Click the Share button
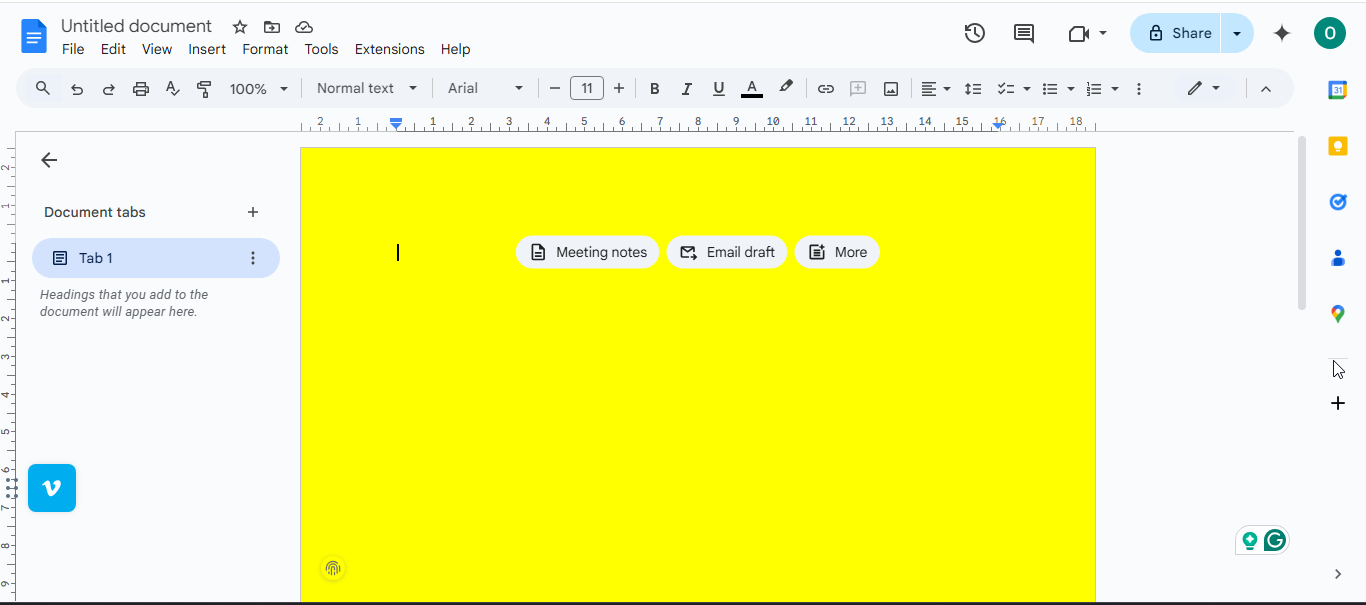Viewport: 1366px width, 605px height. pos(1177,33)
